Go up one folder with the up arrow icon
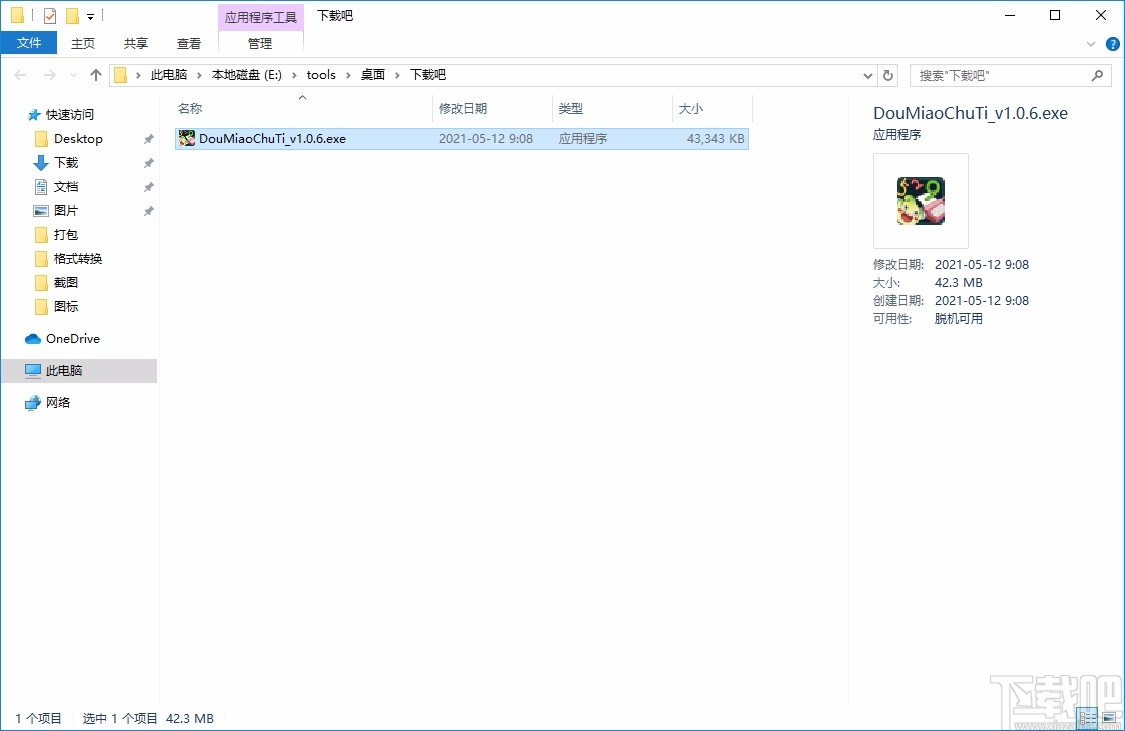The image size is (1125, 731). point(95,74)
